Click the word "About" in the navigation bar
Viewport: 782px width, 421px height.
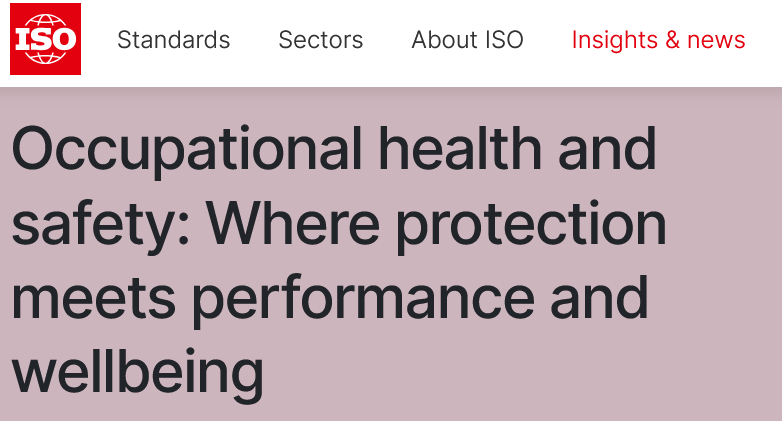[x=443, y=40]
